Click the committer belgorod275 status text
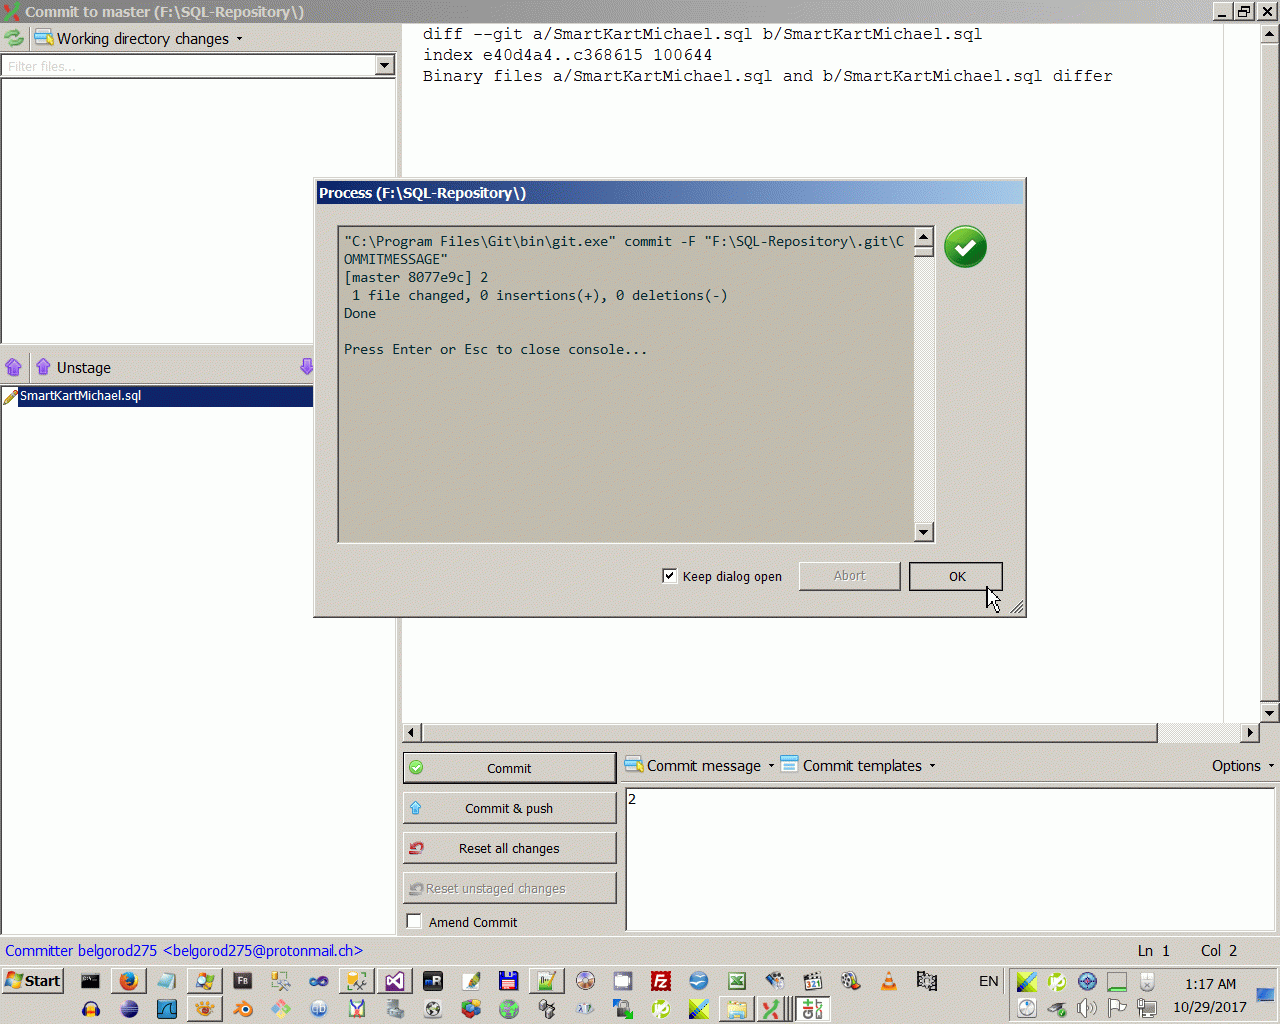This screenshot has width=1280, height=1024. (x=184, y=950)
